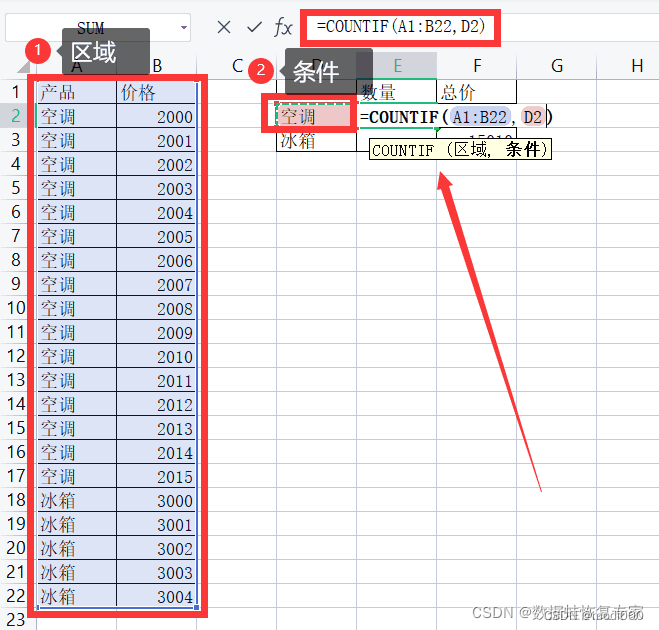Image resolution: width=659 pixels, height=630 pixels.
Task: Click cell B9 with value 2007
Action: tap(156, 283)
